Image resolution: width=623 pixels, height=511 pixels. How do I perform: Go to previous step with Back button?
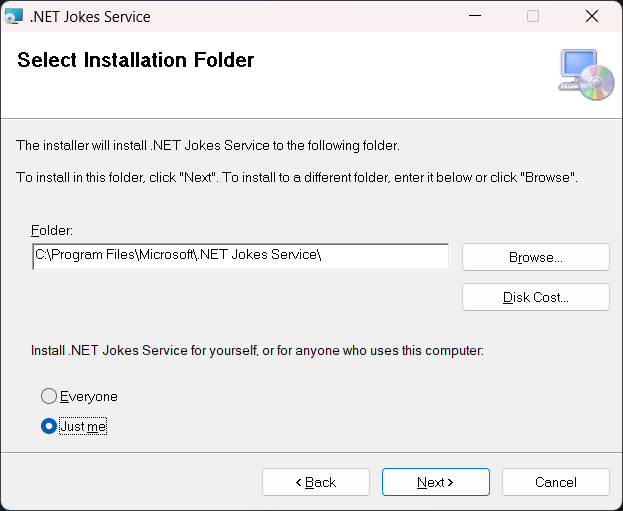coord(316,482)
